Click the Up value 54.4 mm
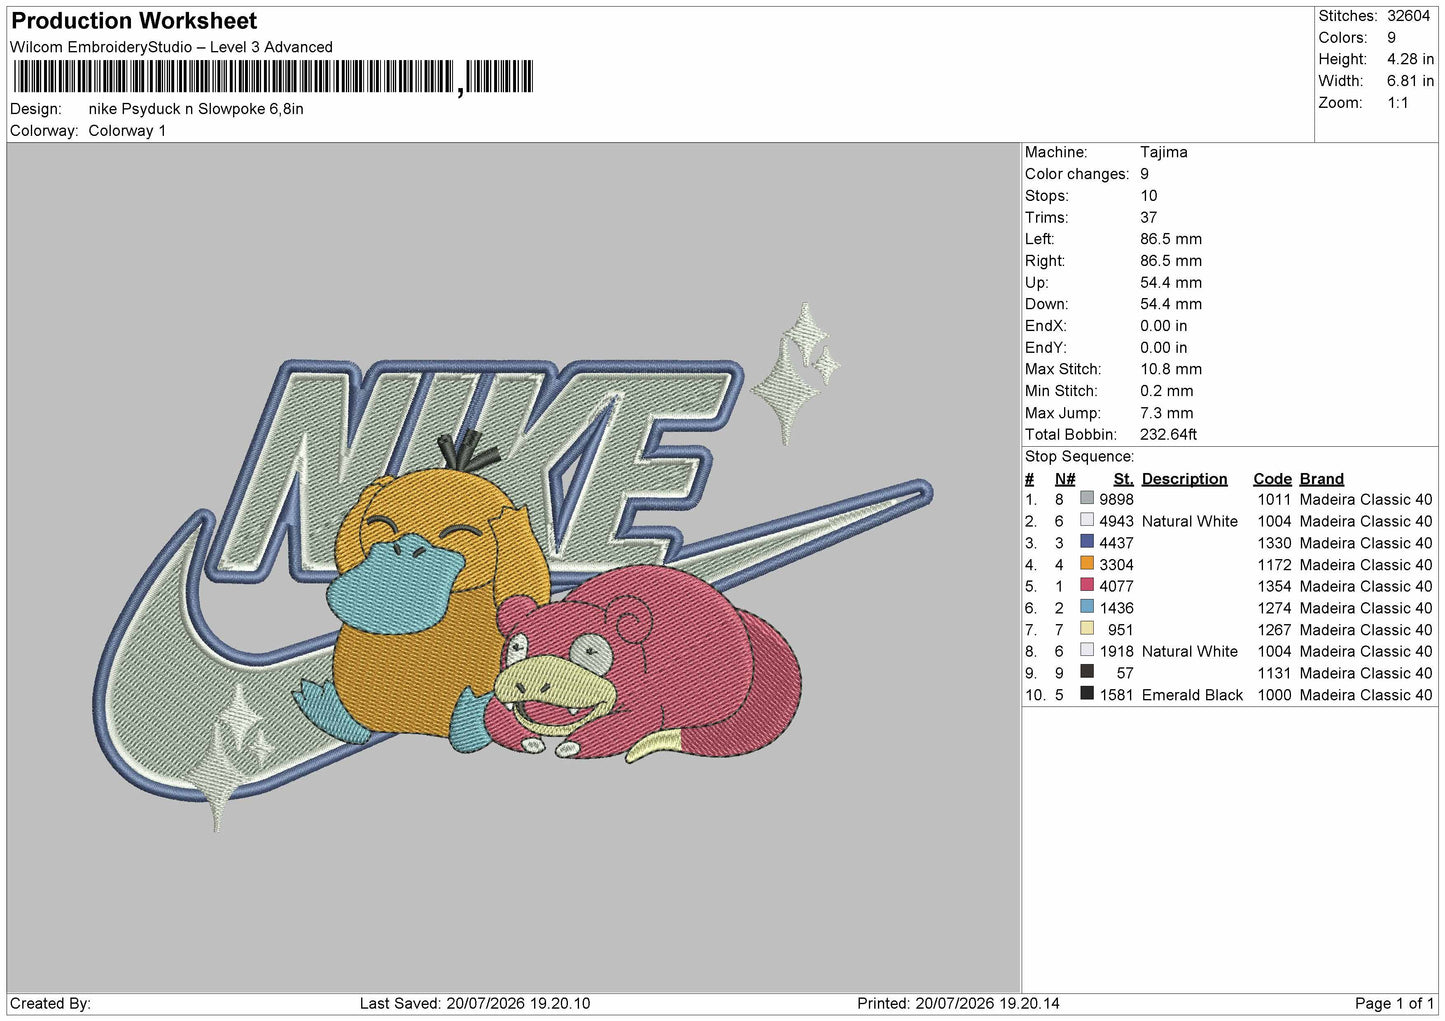The image size is (1445, 1021). (1171, 283)
